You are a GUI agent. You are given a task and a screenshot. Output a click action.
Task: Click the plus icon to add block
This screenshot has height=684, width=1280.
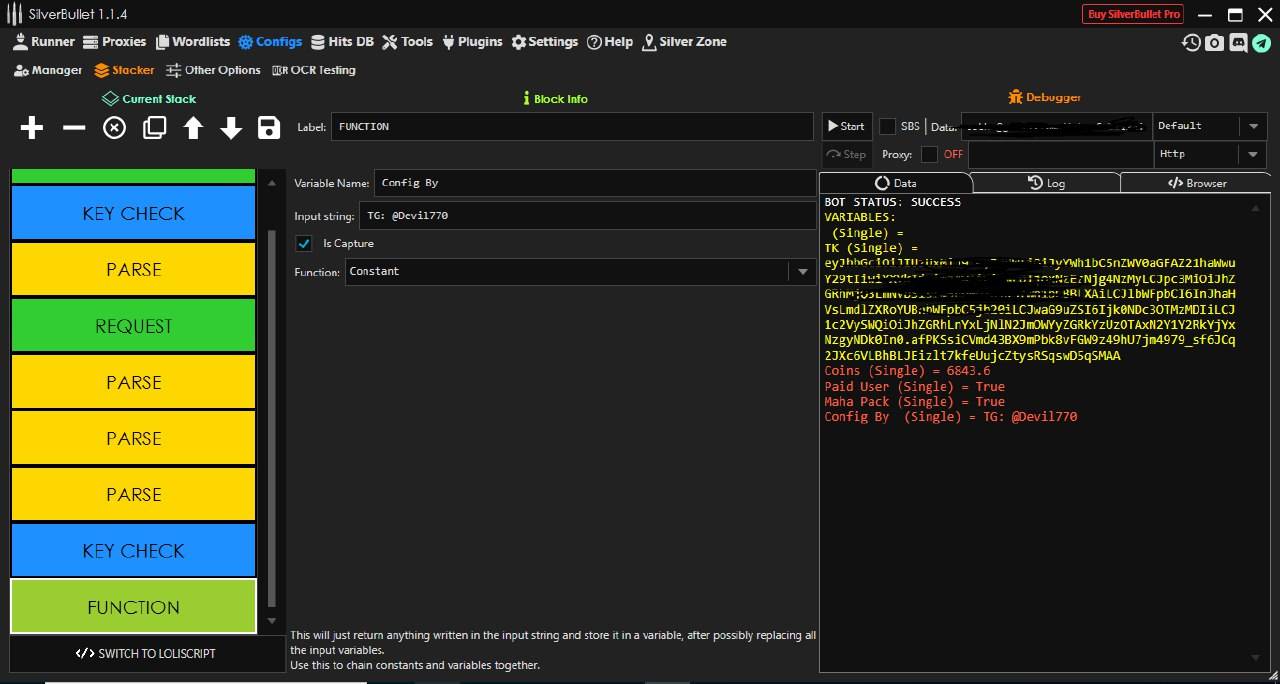coord(32,128)
